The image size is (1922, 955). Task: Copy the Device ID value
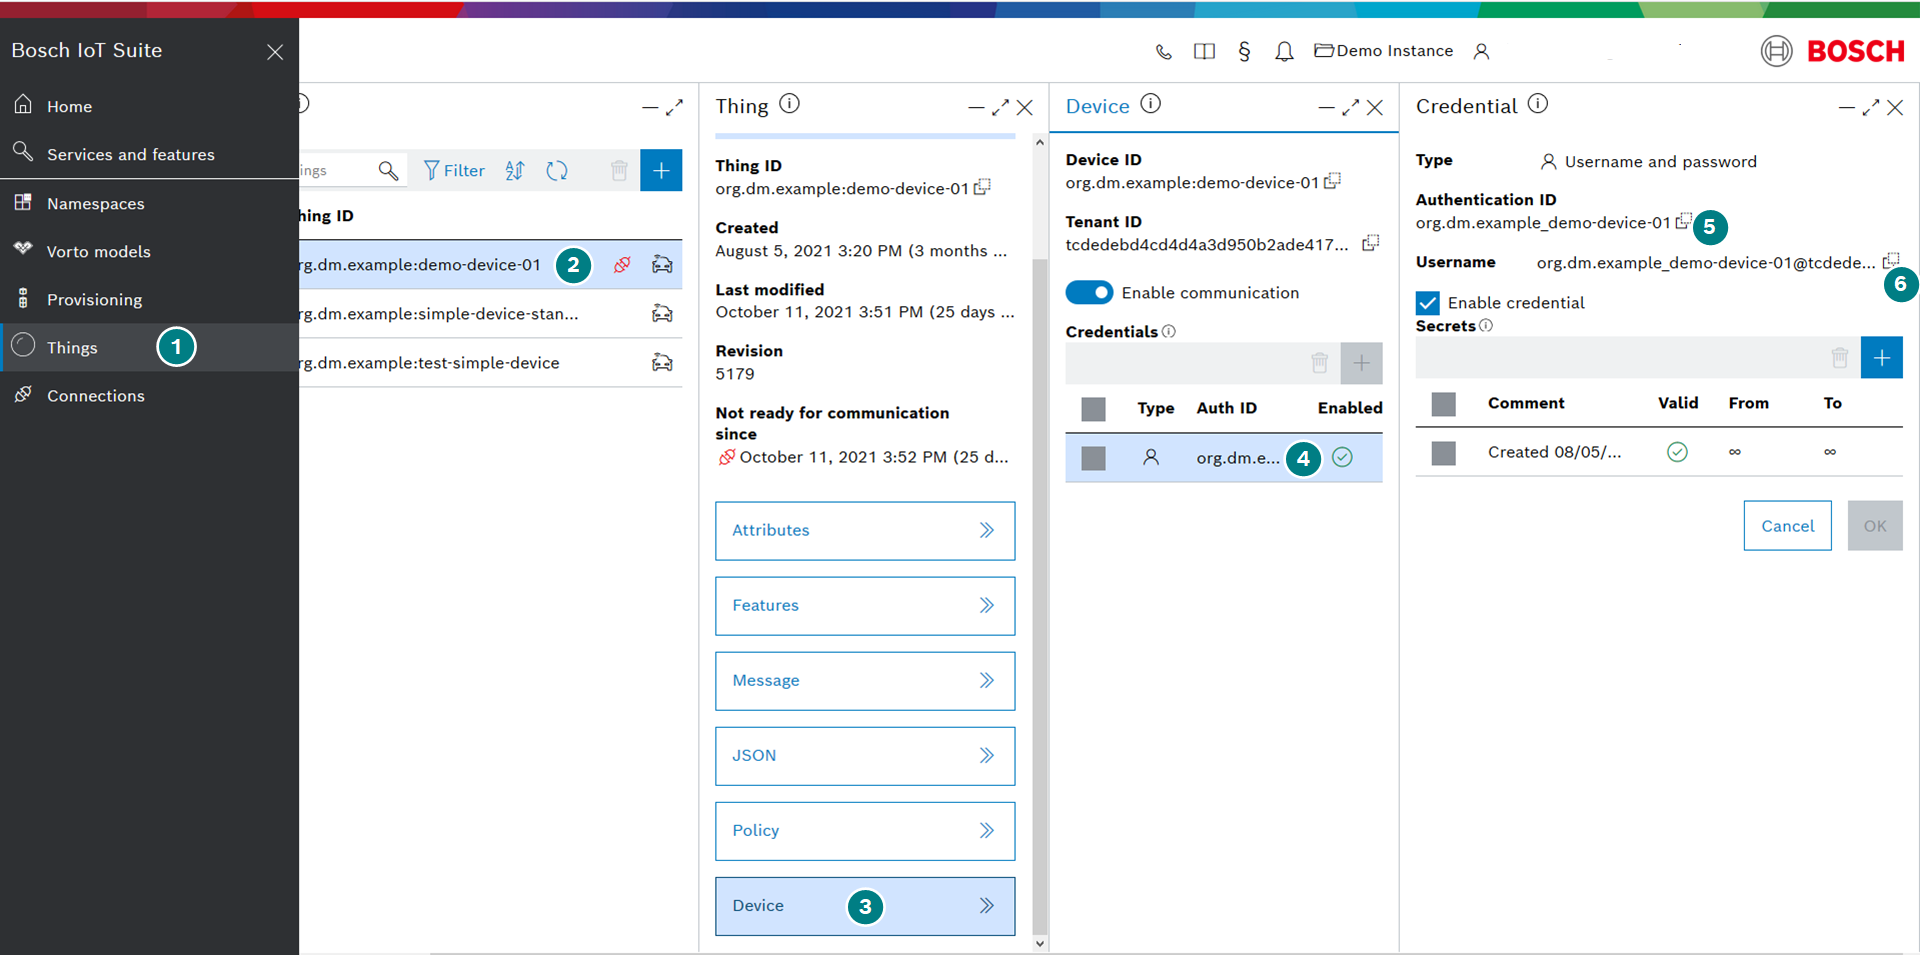click(x=1332, y=181)
